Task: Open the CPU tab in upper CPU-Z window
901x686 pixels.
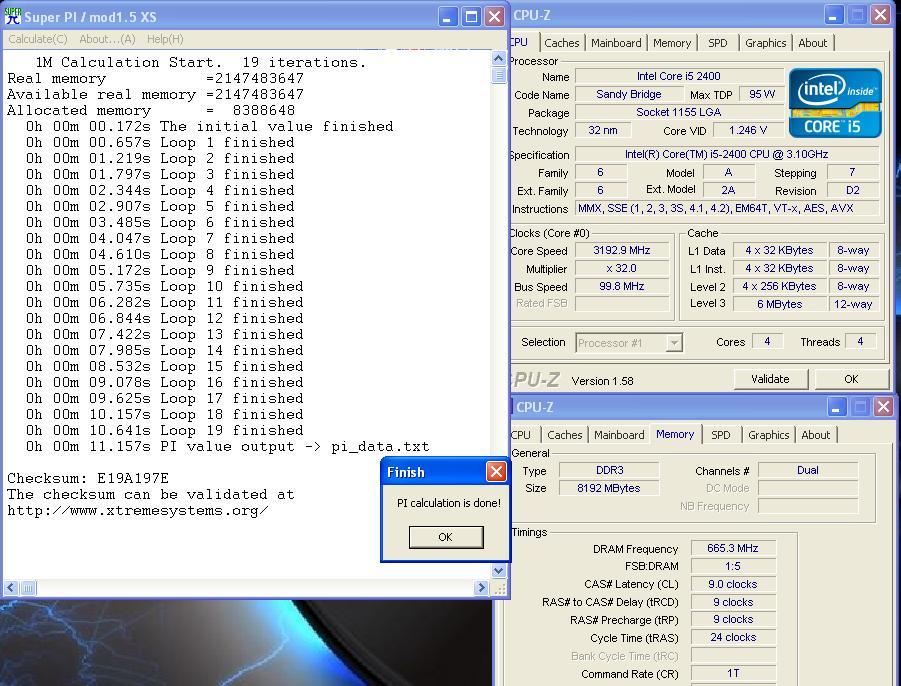Action: point(519,42)
